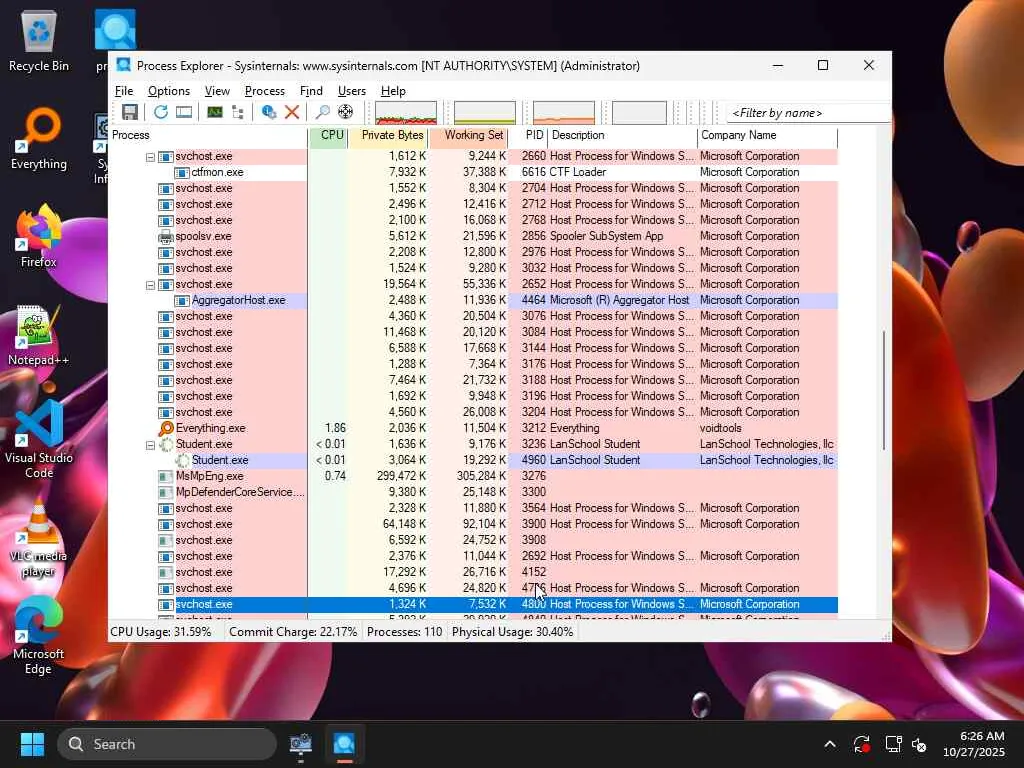Click the CPU usage mini graph
Image resolution: width=1024 pixels, height=768 pixels.
(x=406, y=112)
